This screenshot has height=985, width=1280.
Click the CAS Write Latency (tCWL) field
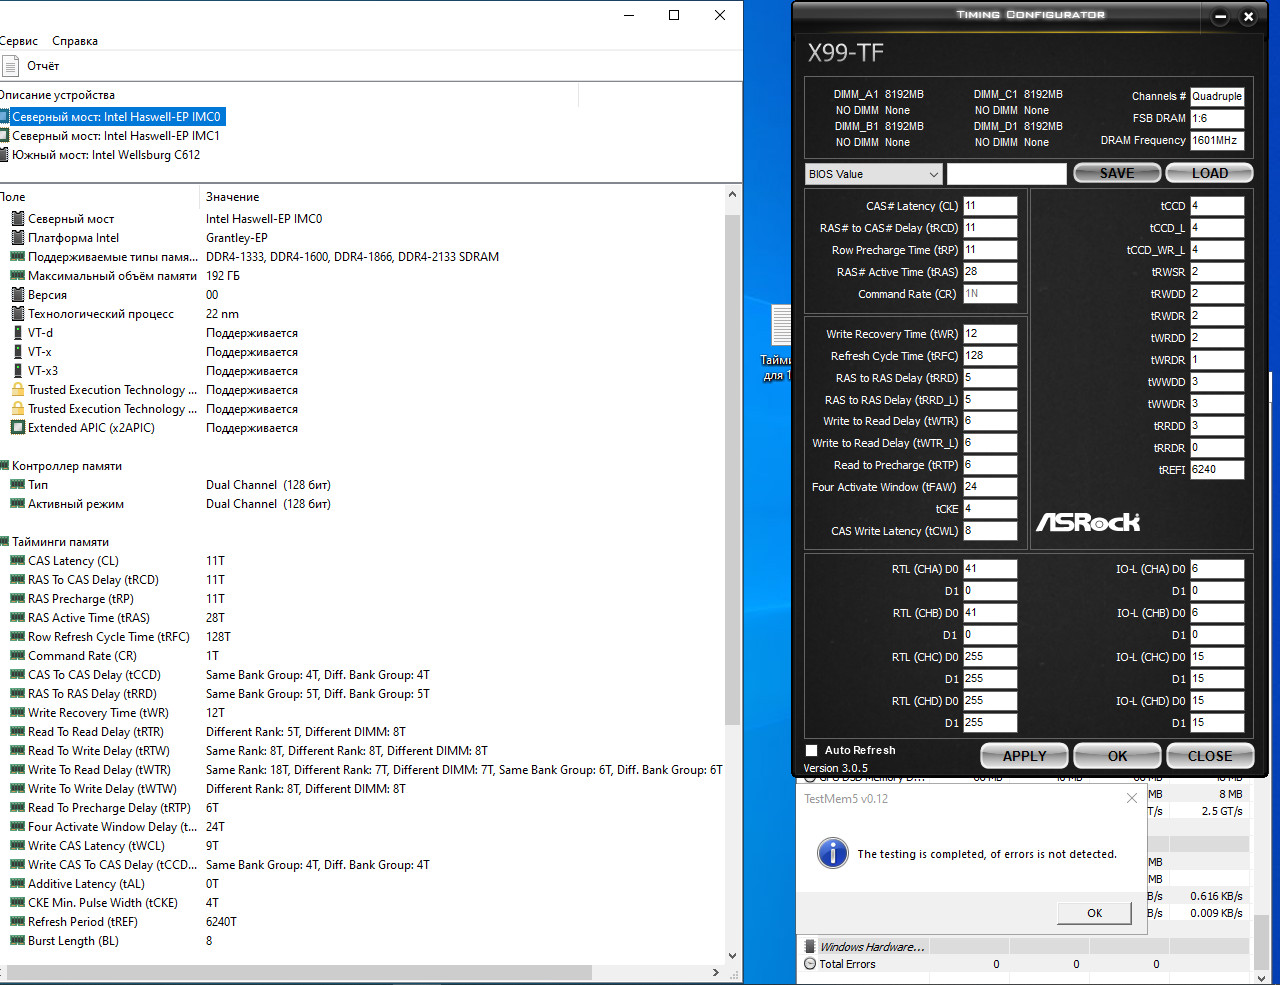click(x=990, y=531)
